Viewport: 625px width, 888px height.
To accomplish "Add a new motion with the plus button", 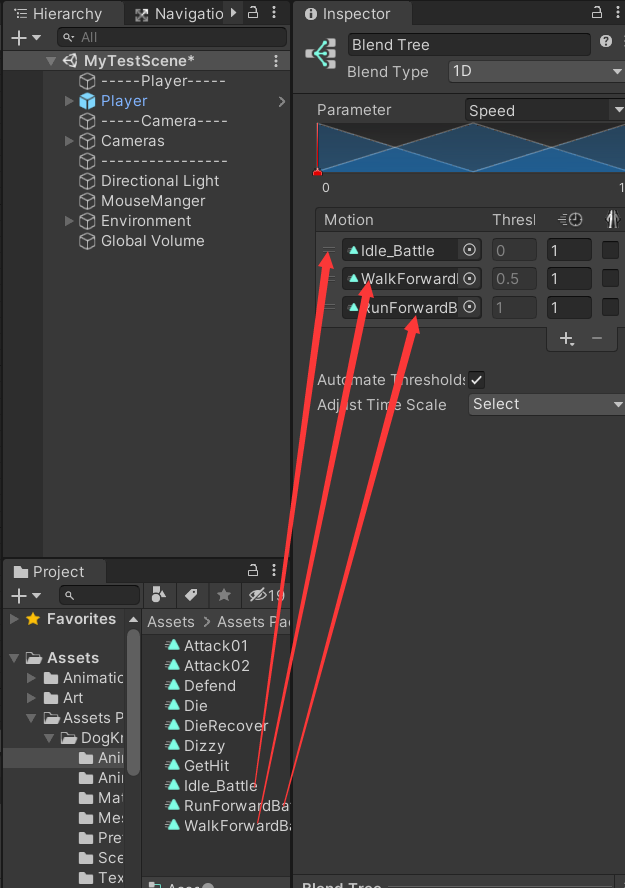I will coord(568,339).
